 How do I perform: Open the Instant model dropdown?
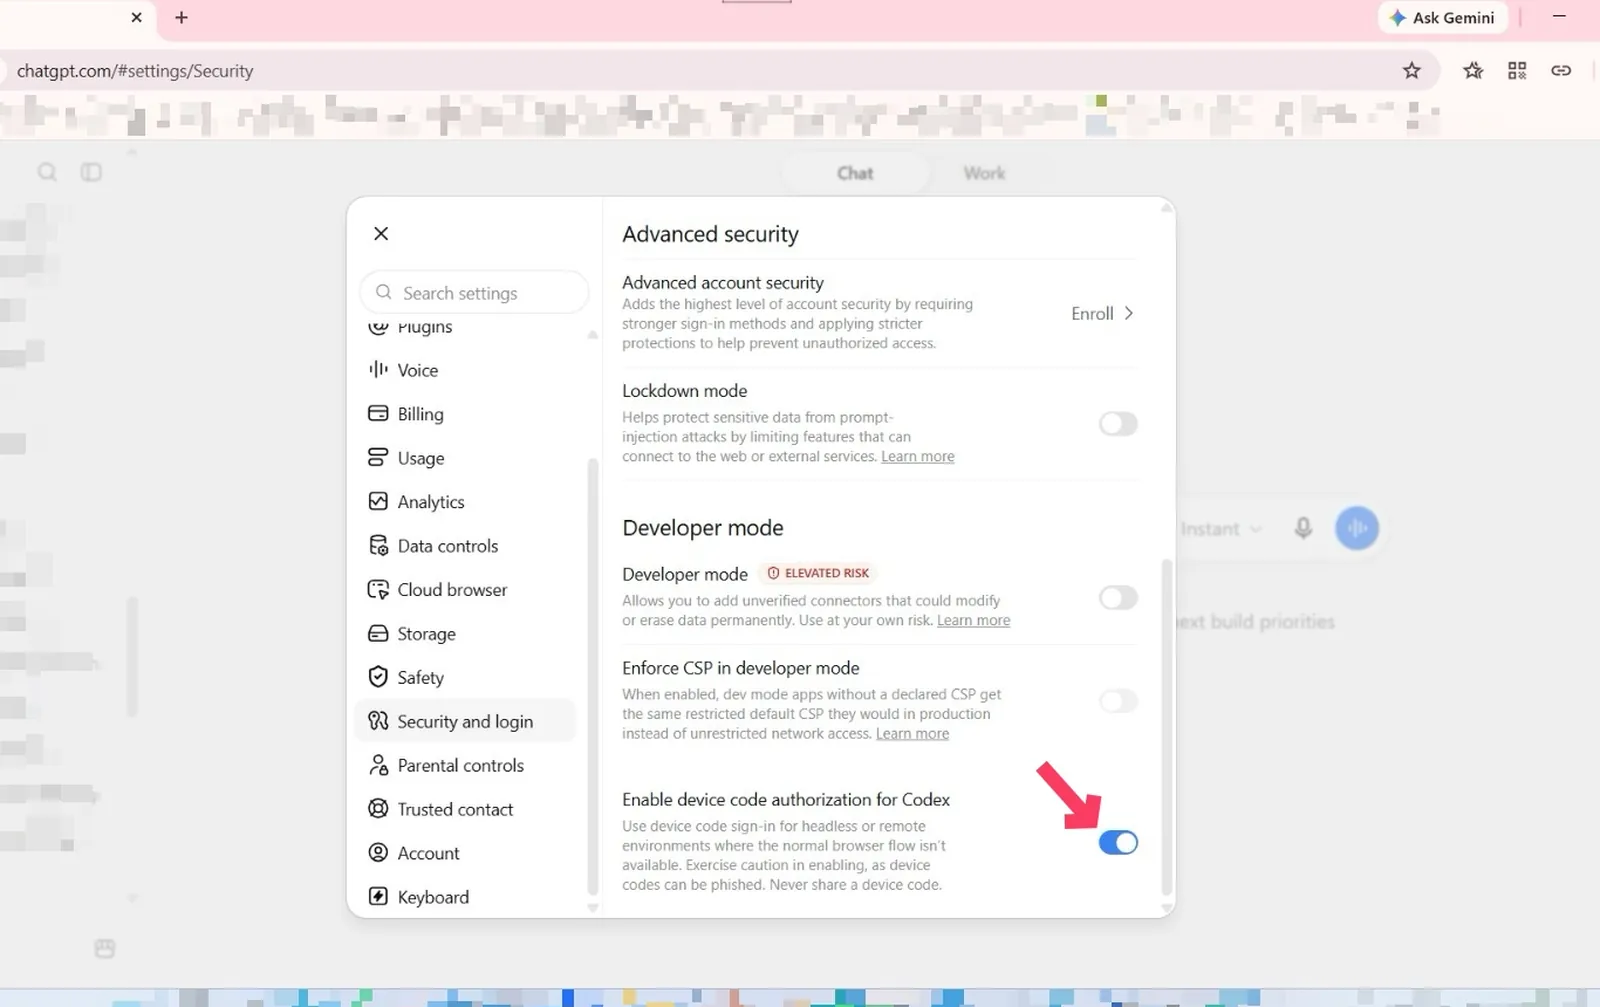tap(1221, 529)
